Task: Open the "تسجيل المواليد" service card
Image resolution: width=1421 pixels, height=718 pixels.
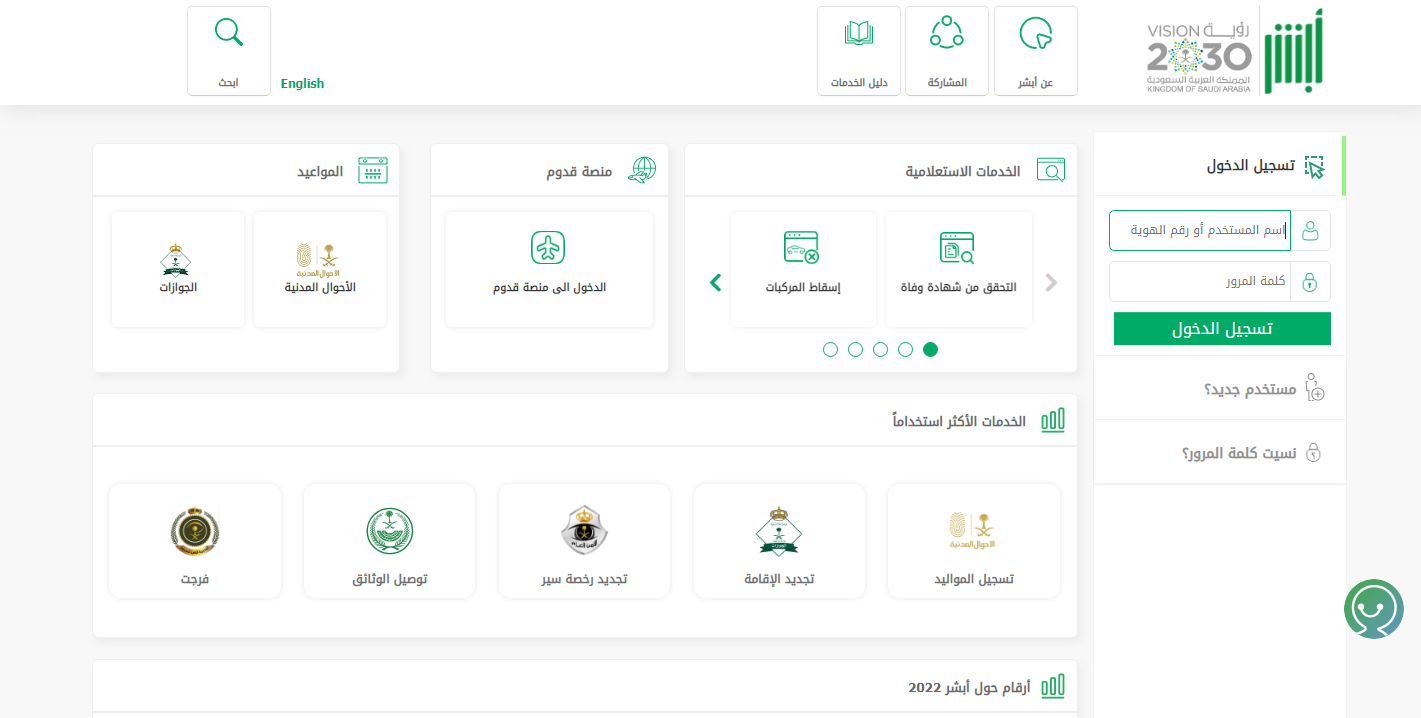Action: pos(973,541)
